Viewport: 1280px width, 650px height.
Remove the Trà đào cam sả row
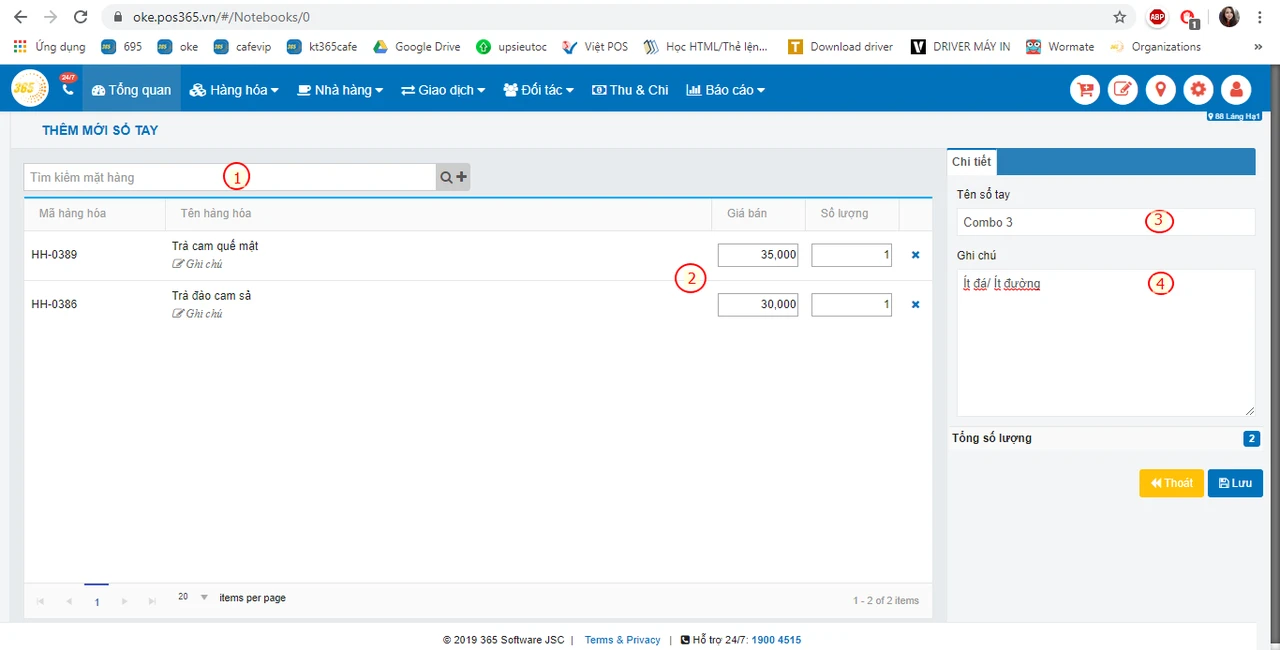point(915,304)
